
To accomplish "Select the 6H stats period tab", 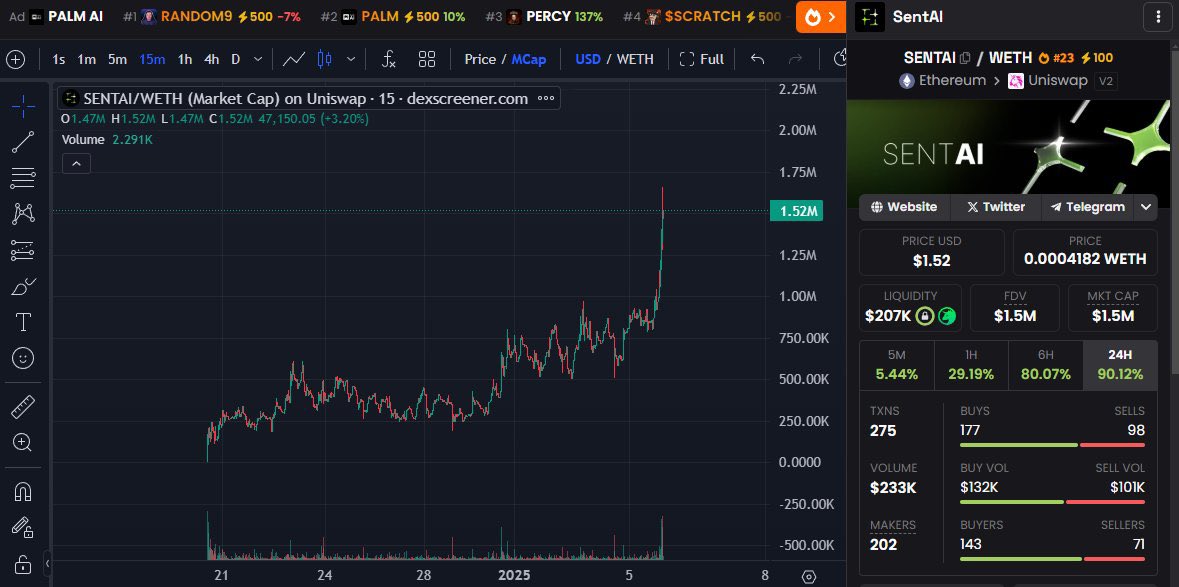I will (1045, 365).
